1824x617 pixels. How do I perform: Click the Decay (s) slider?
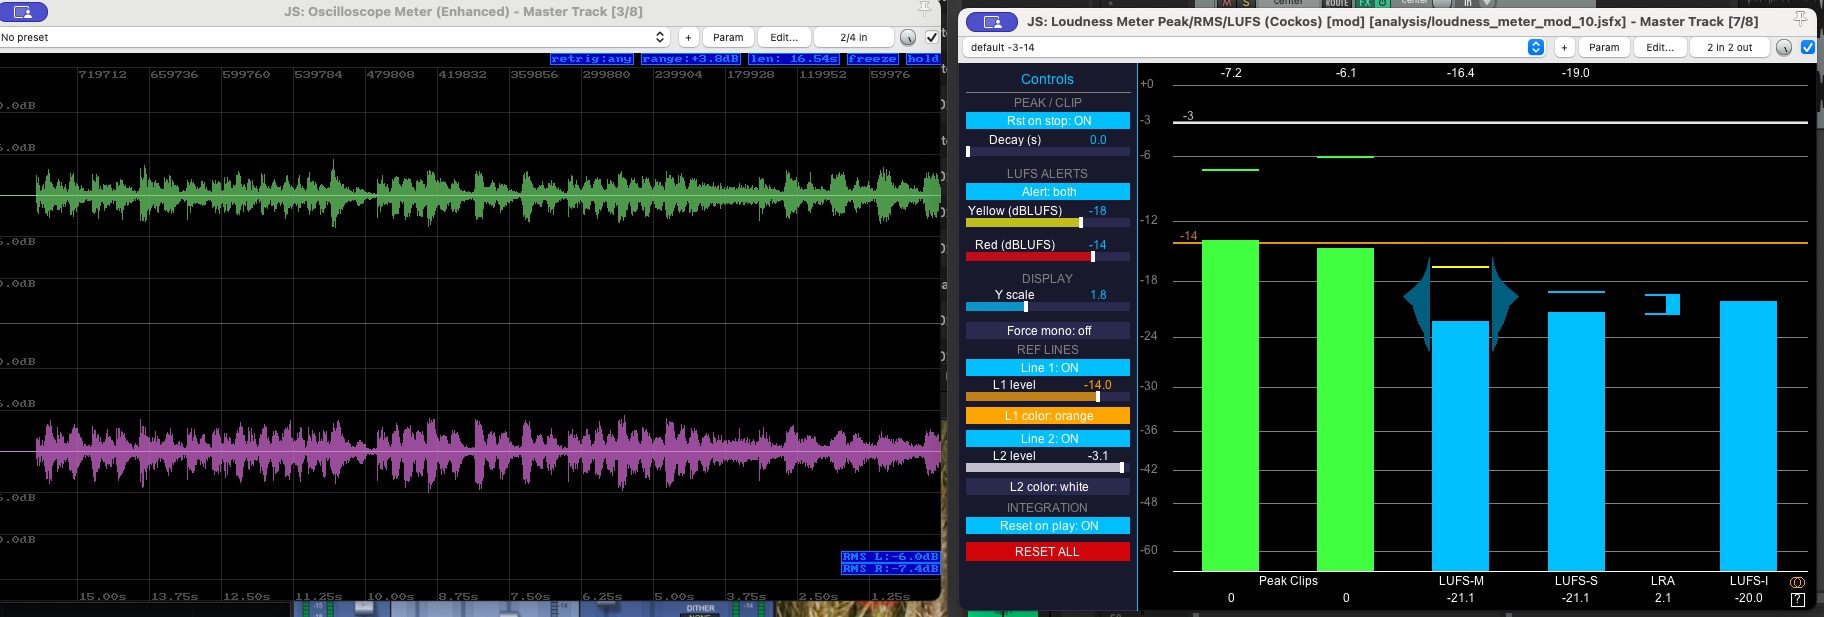(1048, 152)
